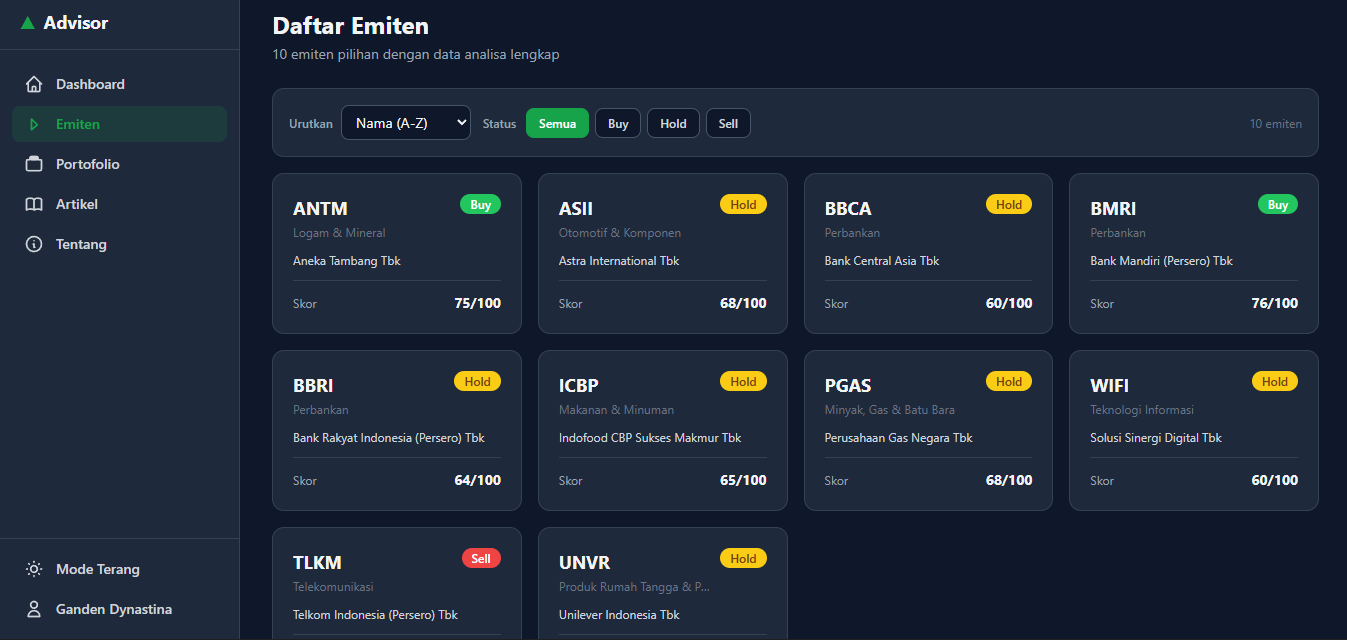The height and width of the screenshot is (640, 1347).
Task: Click the WIFI ticker title
Action: tap(1110, 386)
